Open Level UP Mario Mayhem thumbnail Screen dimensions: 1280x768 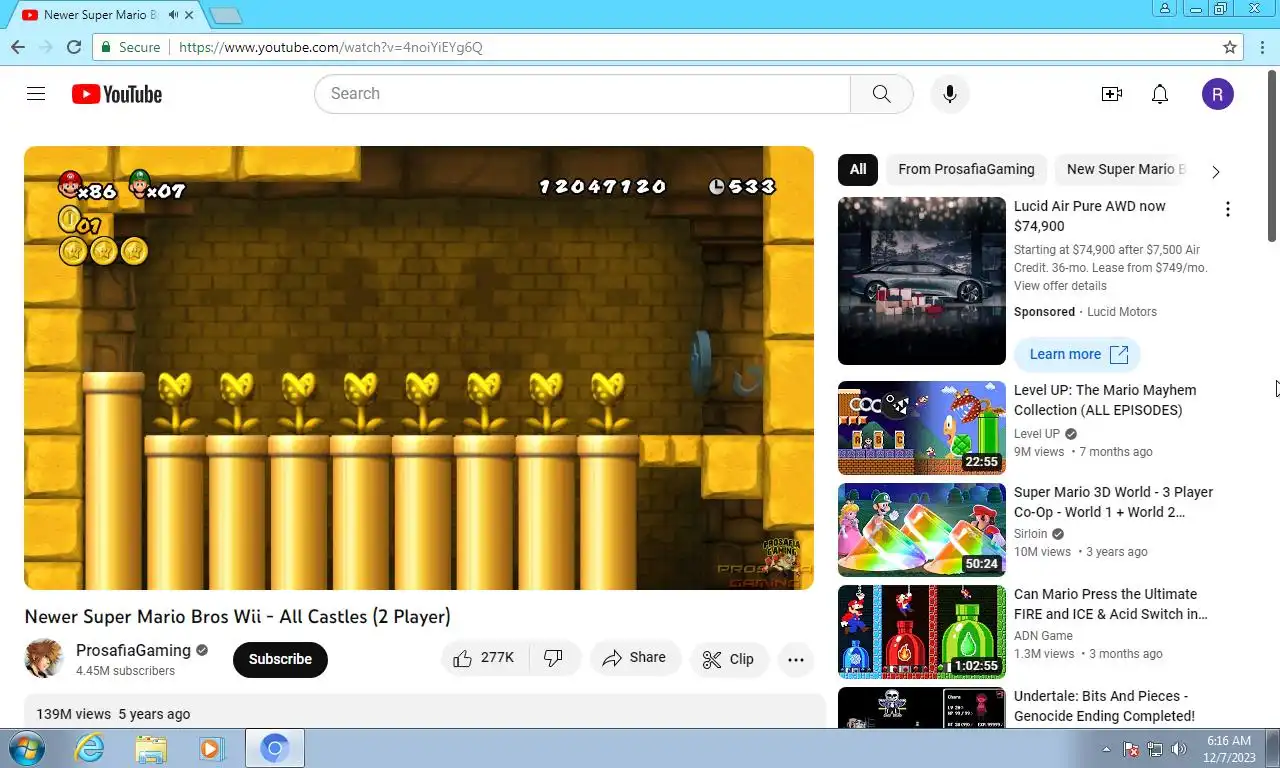[922, 428]
